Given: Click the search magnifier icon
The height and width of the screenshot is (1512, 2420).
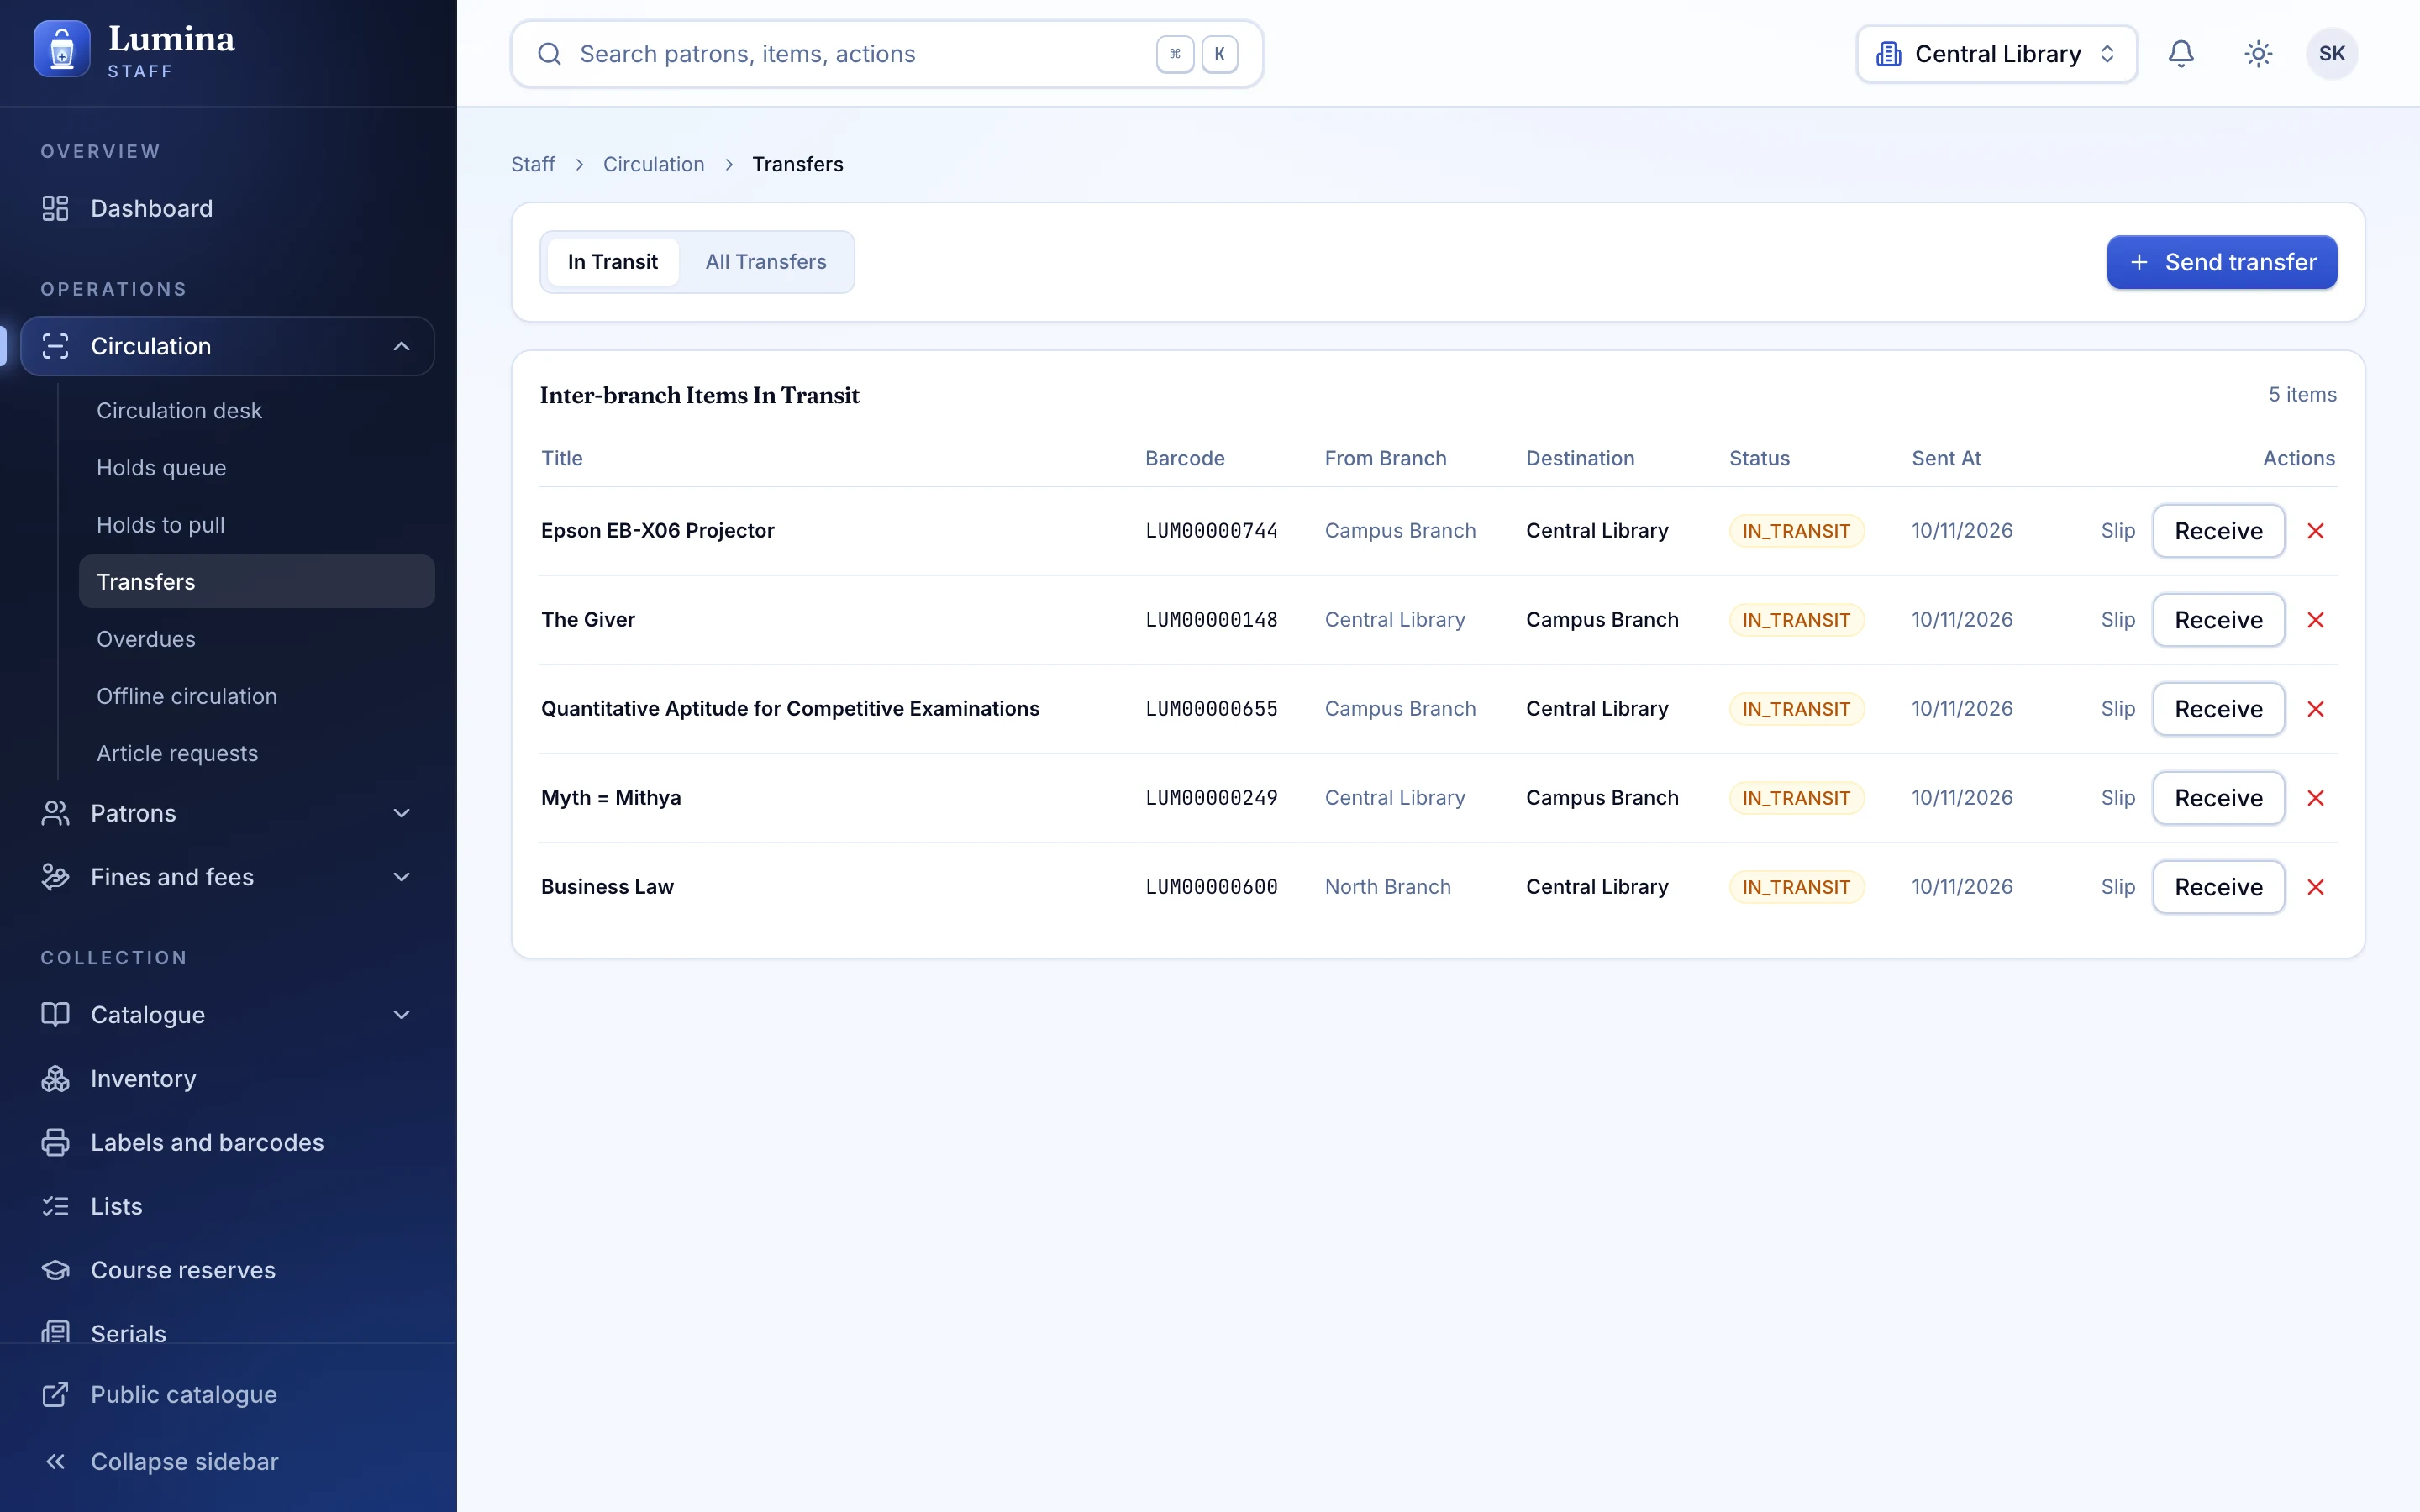Looking at the screenshot, I should tap(549, 54).
